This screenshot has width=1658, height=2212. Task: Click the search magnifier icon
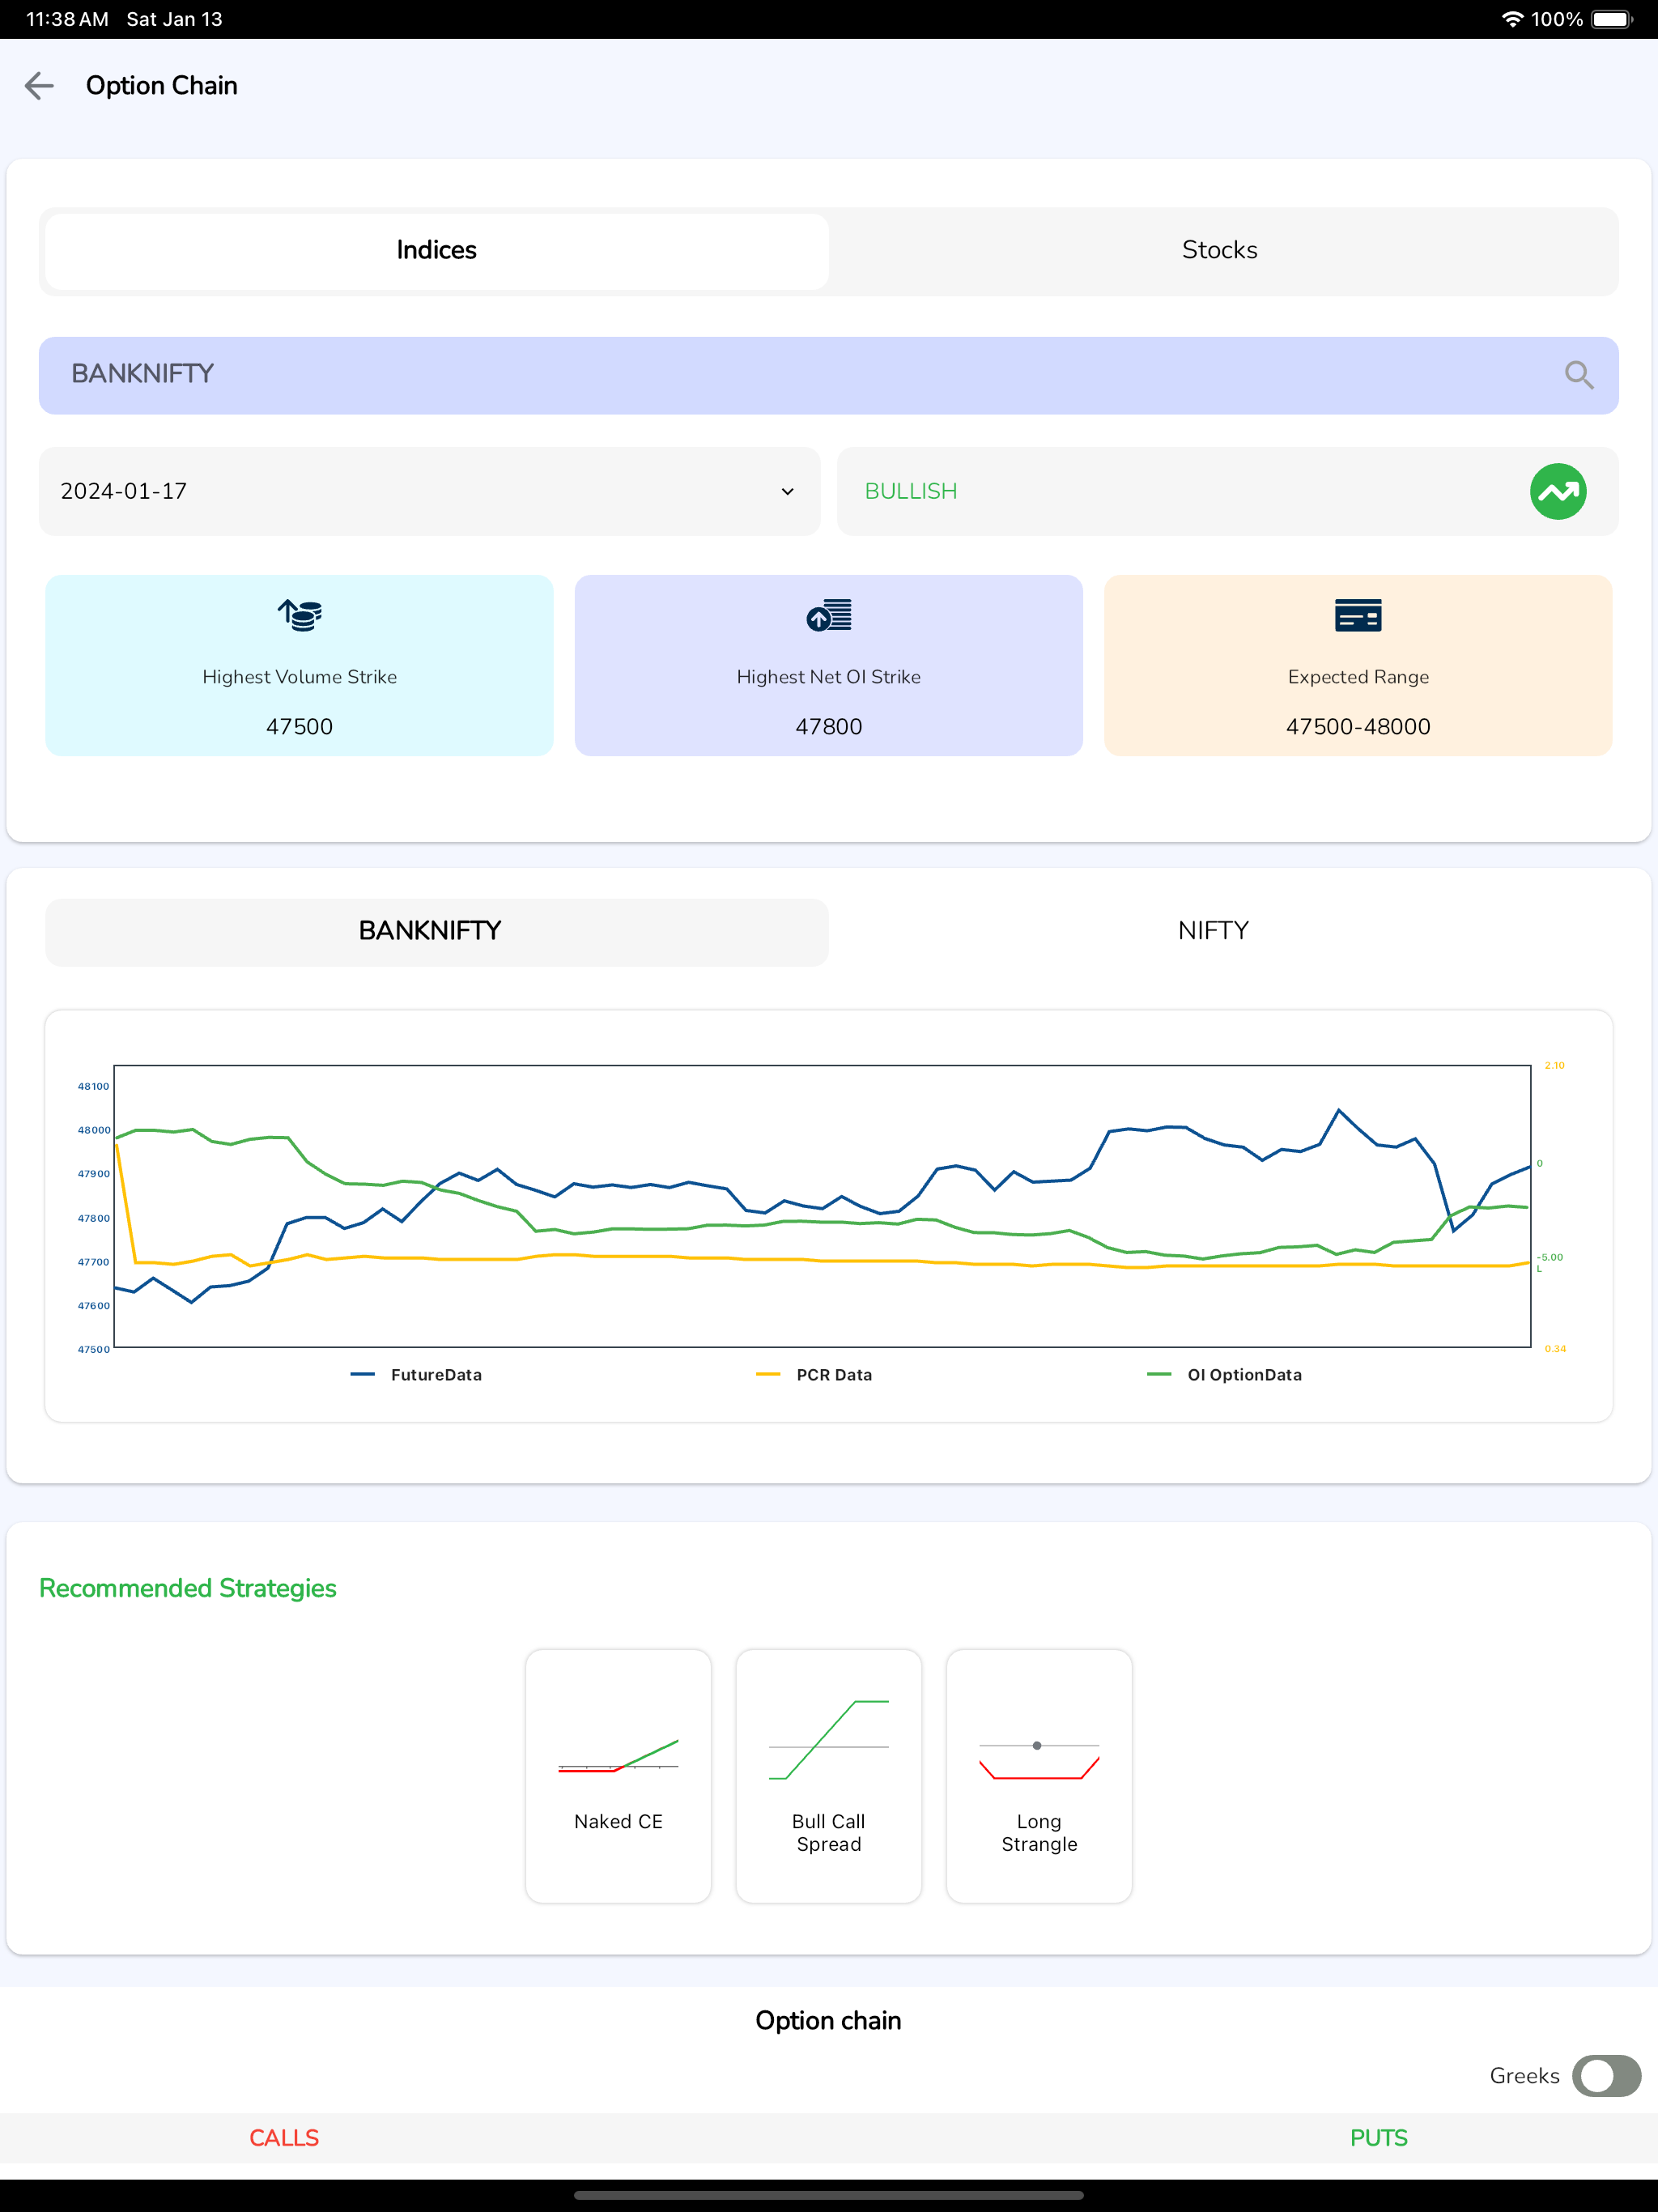click(1579, 375)
